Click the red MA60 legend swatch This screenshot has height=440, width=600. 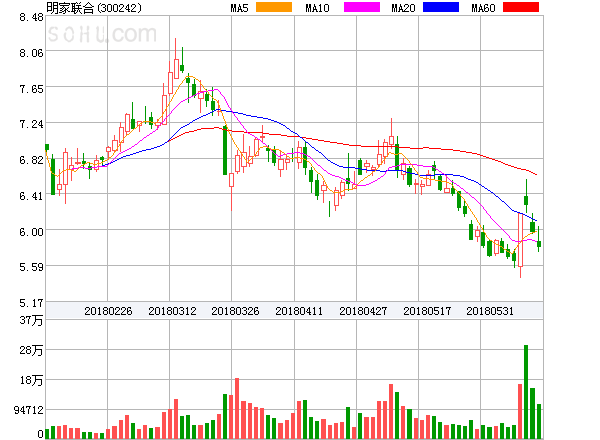point(521,7)
